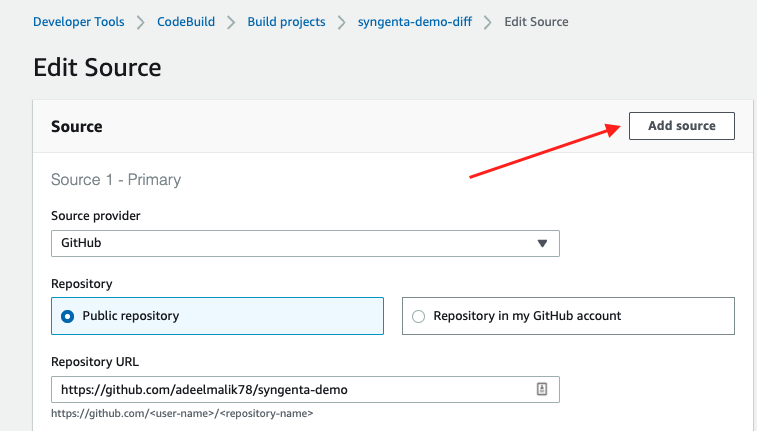Click the chevron before Edit Source breadcrumb
This screenshot has height=431, width=757.
[x=486, y=22]
